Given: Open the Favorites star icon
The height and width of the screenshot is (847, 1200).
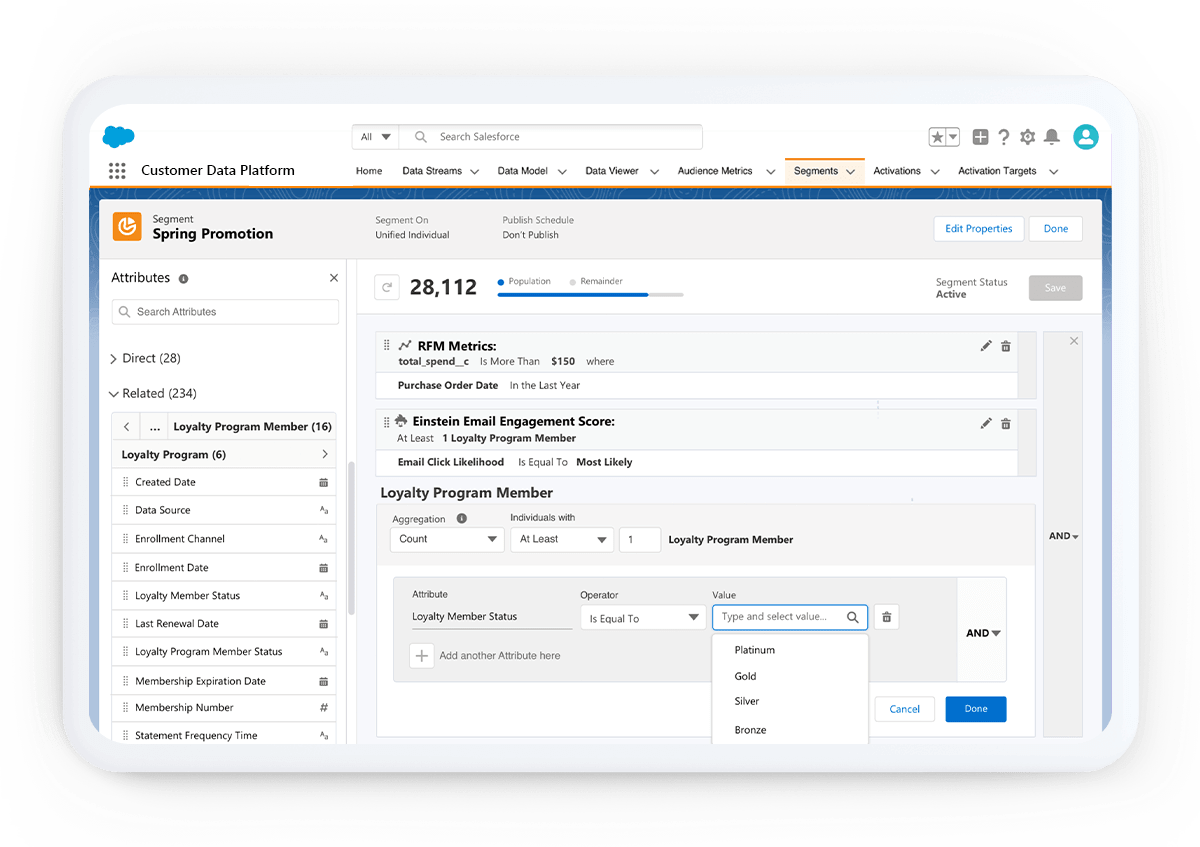Looking at the screenshot, I should coord(937,137).
